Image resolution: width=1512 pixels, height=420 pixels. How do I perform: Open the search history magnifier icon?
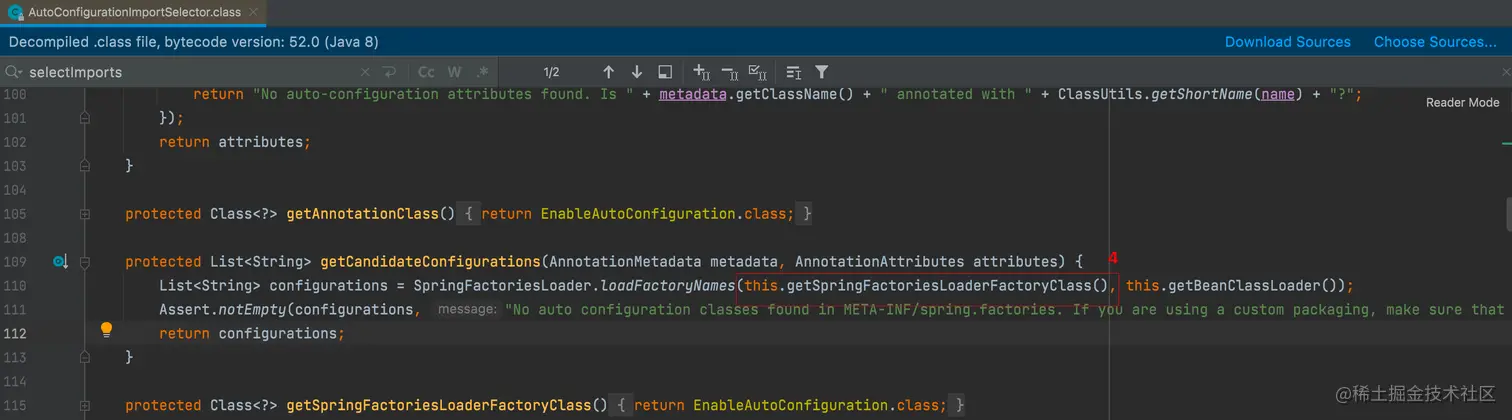point(14,72)
